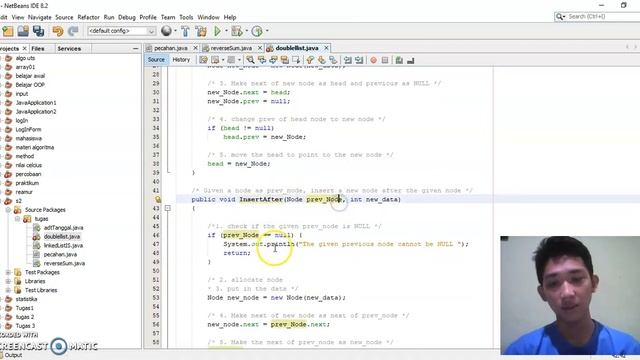Close the pecahan.java editor tab

point(195,48)
